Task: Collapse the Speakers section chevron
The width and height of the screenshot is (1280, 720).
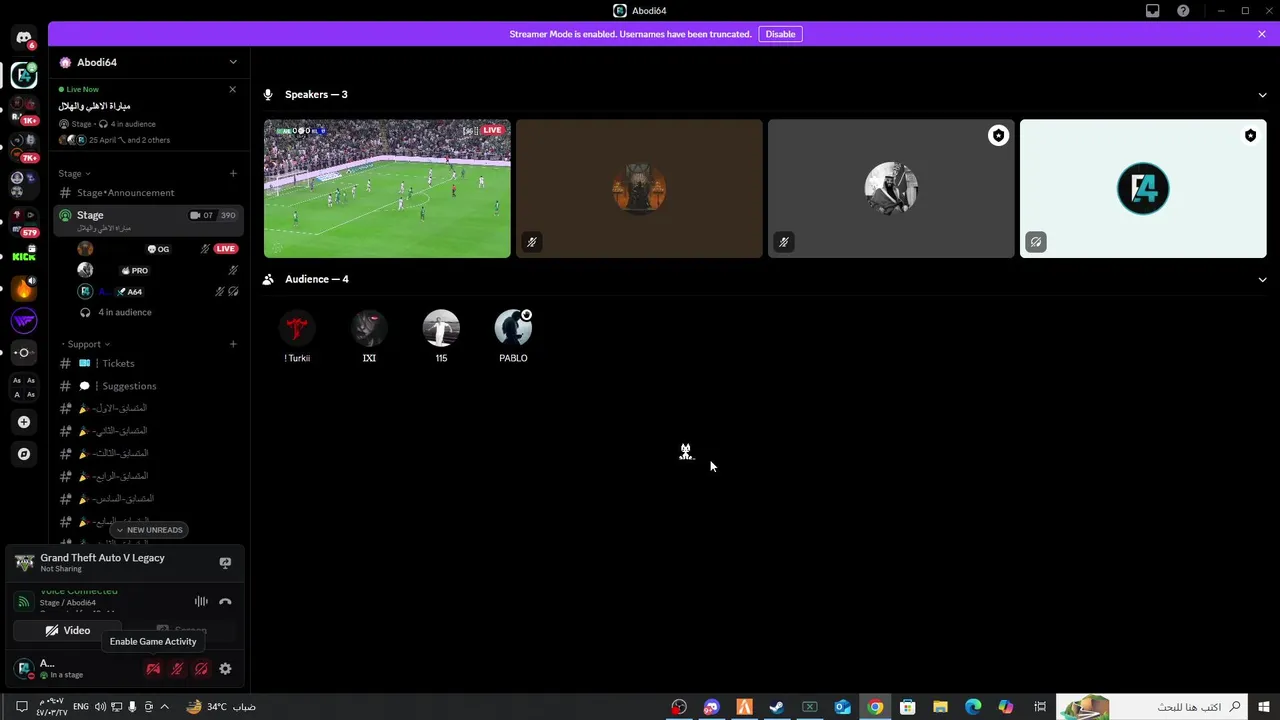Action: pyautogui.click(x=1262, y=95)
